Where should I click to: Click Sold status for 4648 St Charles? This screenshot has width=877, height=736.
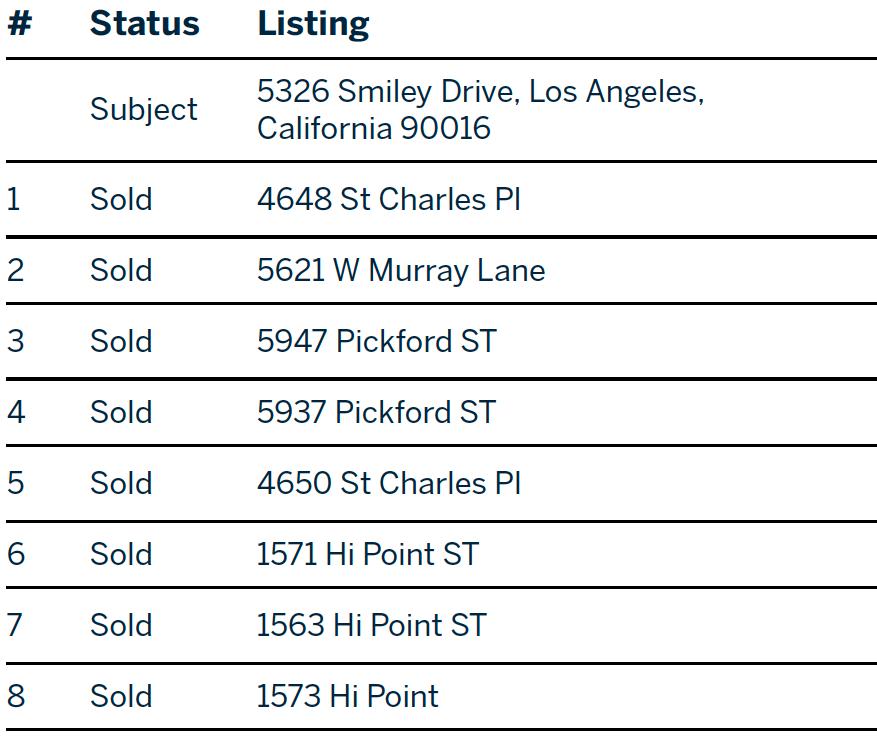[x=121, y=199]
